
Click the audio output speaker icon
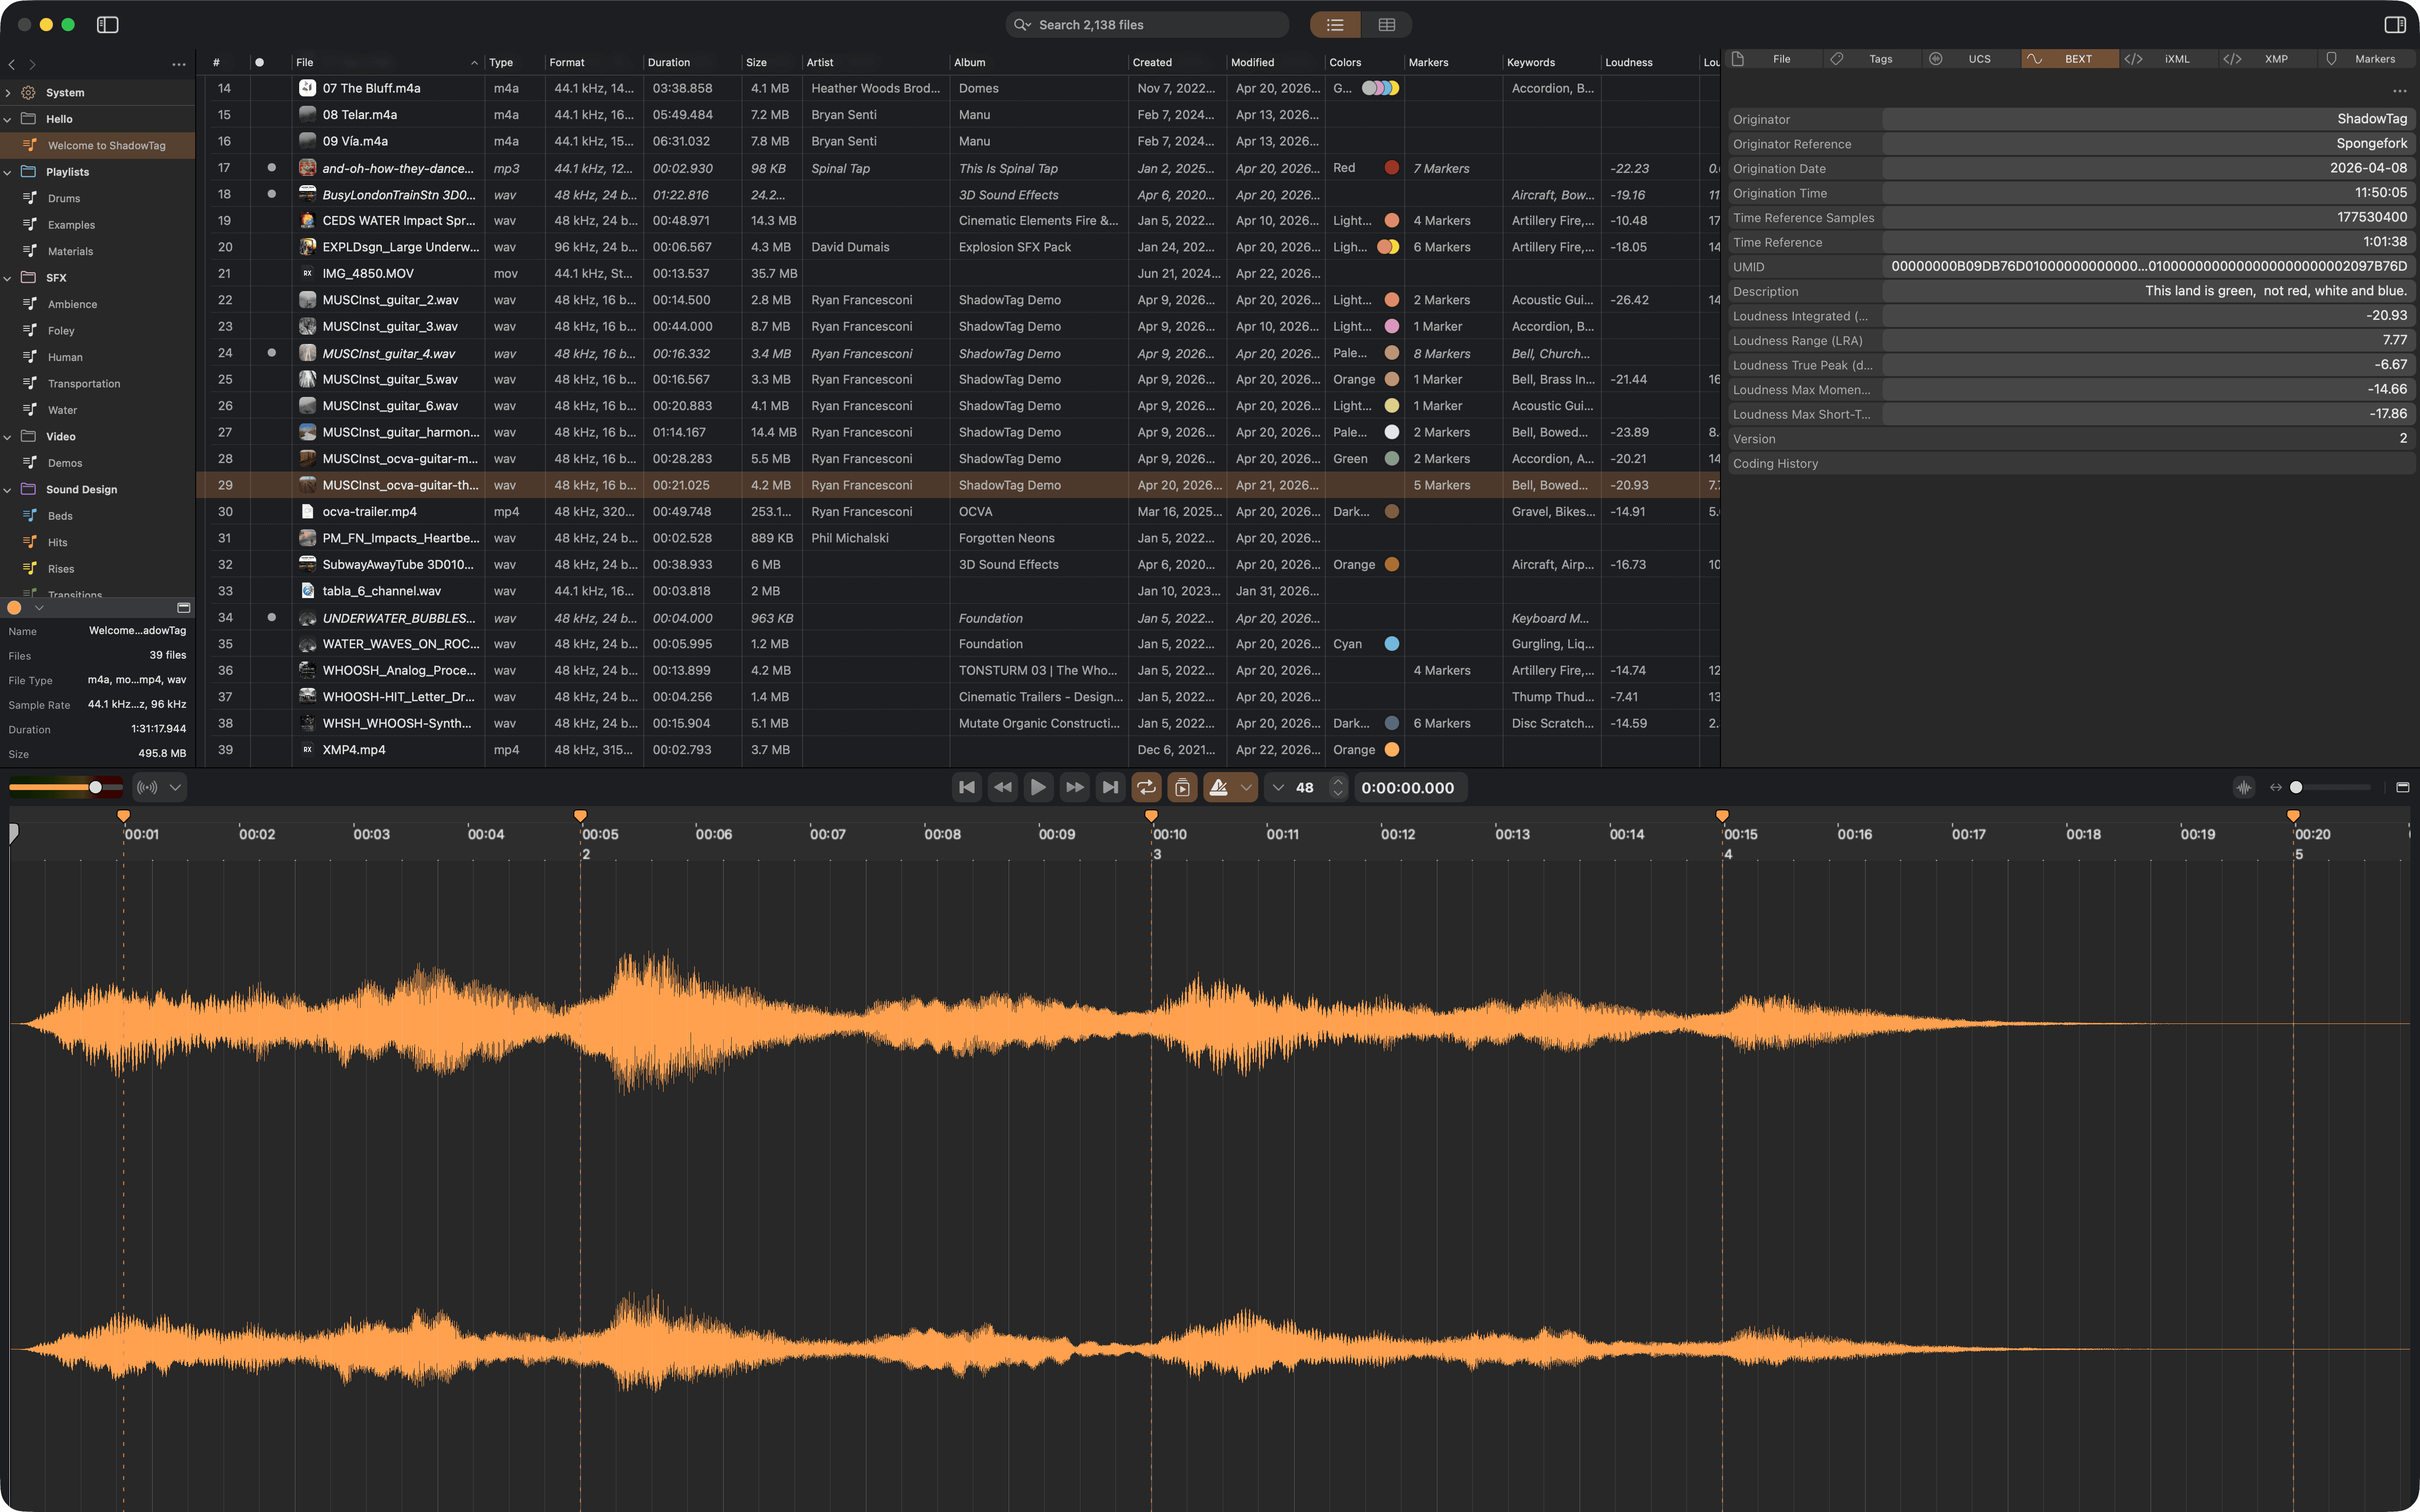click(x=147, y=787)
